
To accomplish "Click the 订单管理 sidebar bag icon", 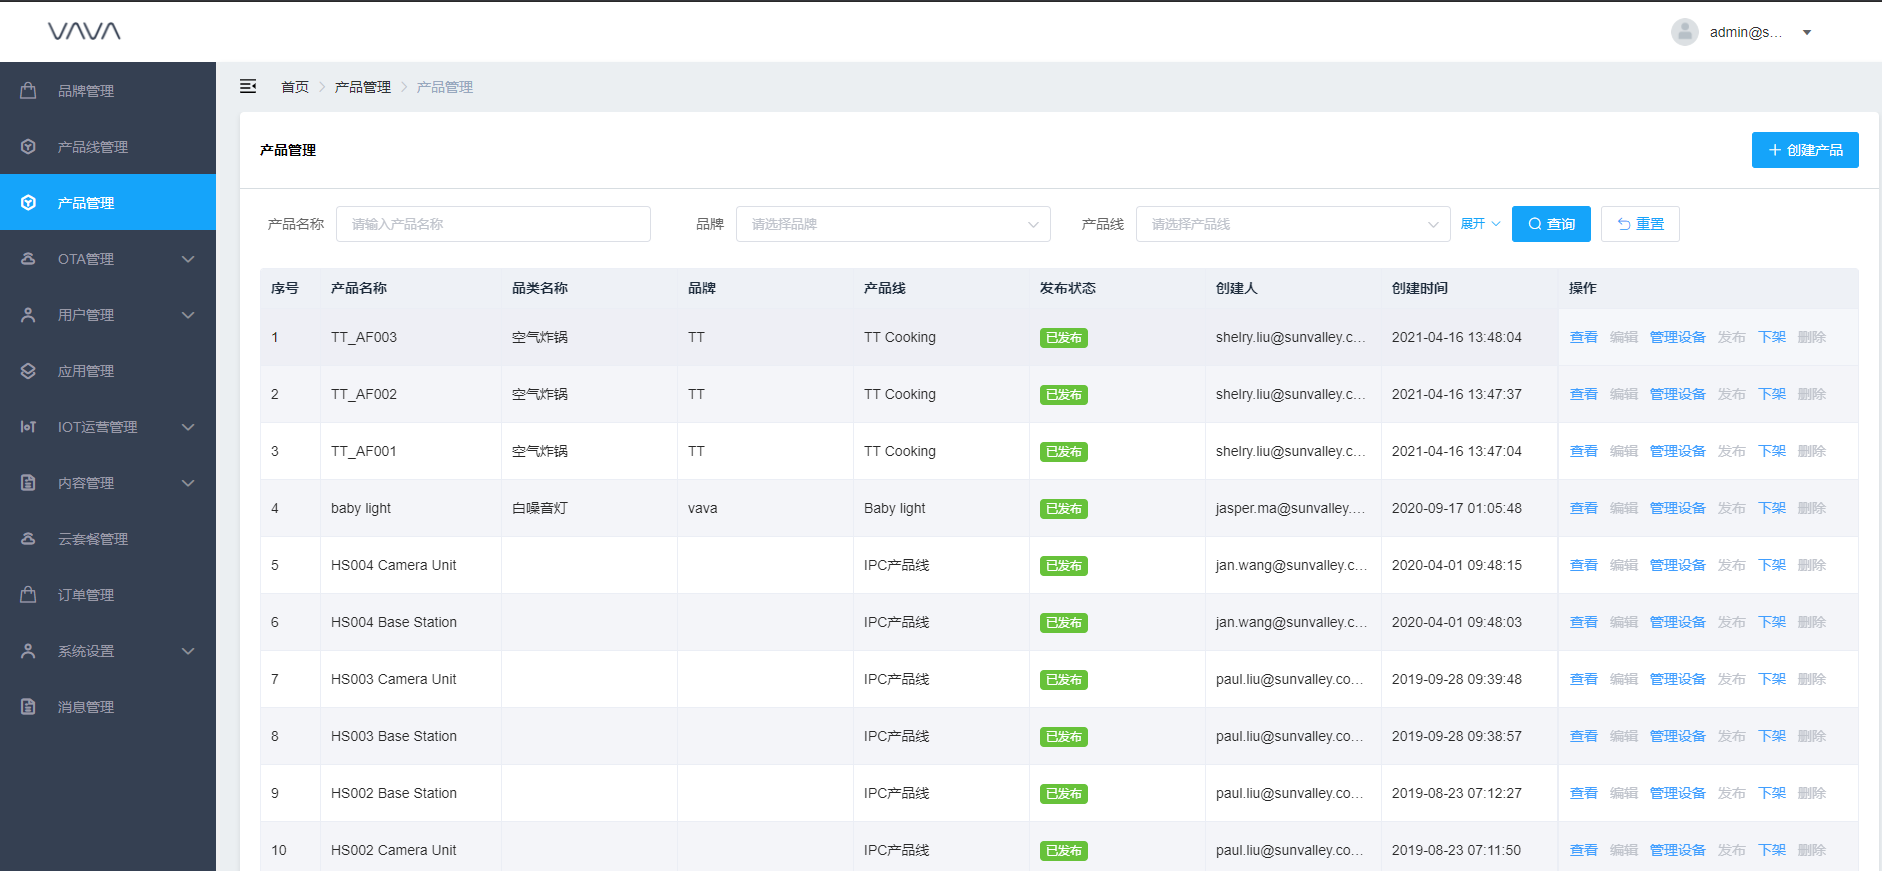I will tap(28, 595).
